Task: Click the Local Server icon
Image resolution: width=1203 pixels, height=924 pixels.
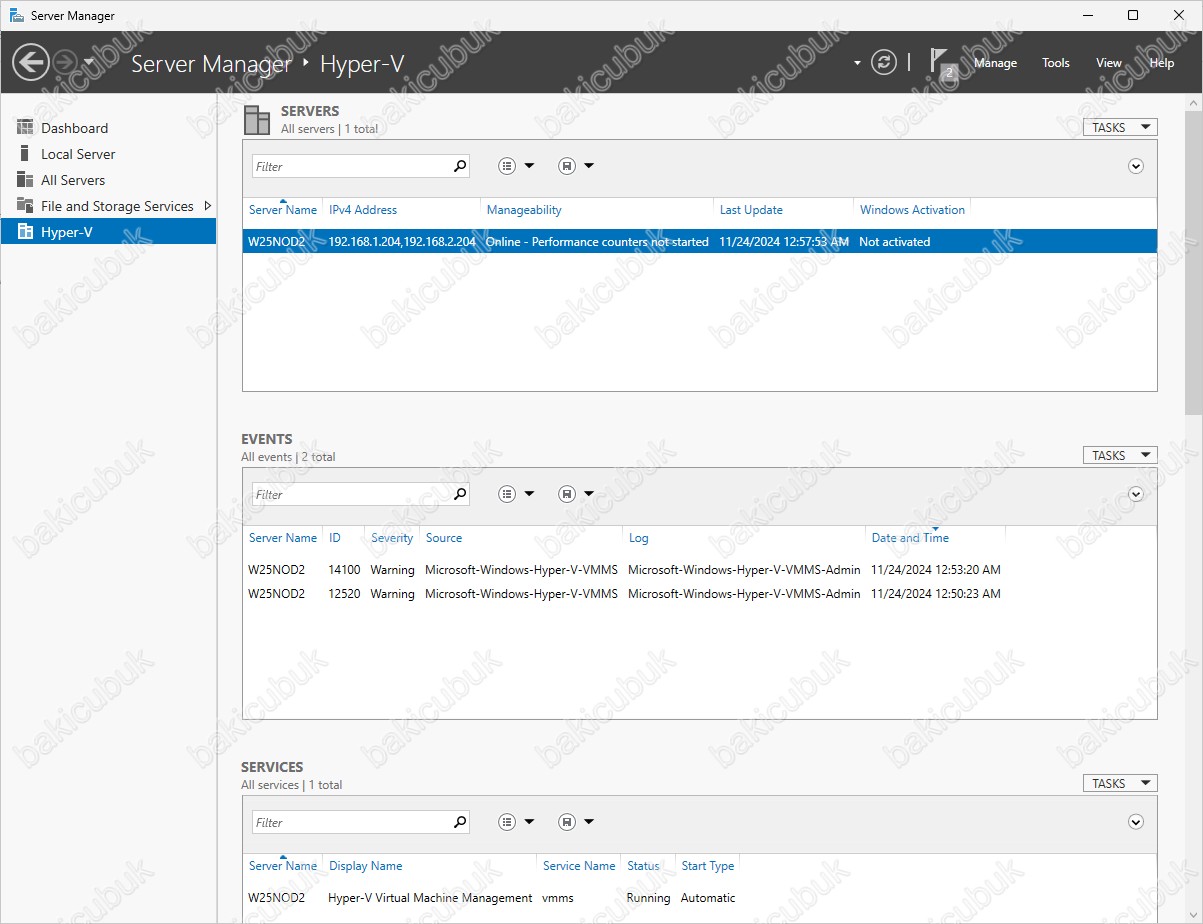Action: [x=25, y=154]
